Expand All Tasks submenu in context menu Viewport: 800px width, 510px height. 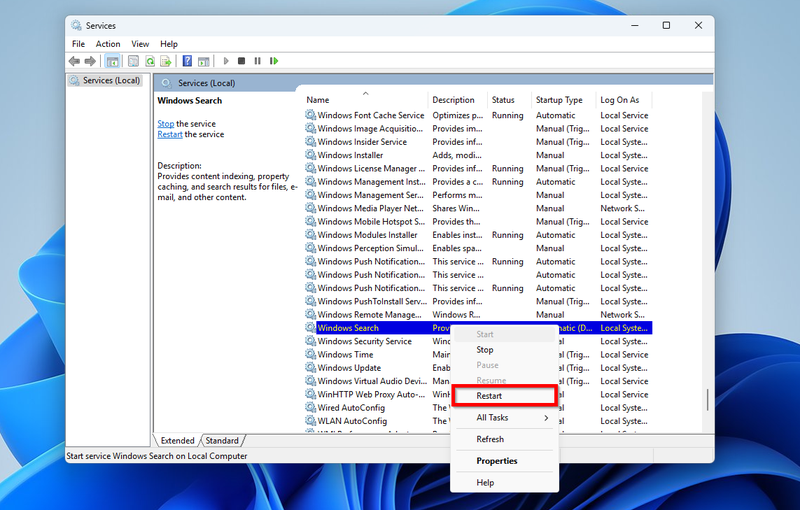point(505,418)
